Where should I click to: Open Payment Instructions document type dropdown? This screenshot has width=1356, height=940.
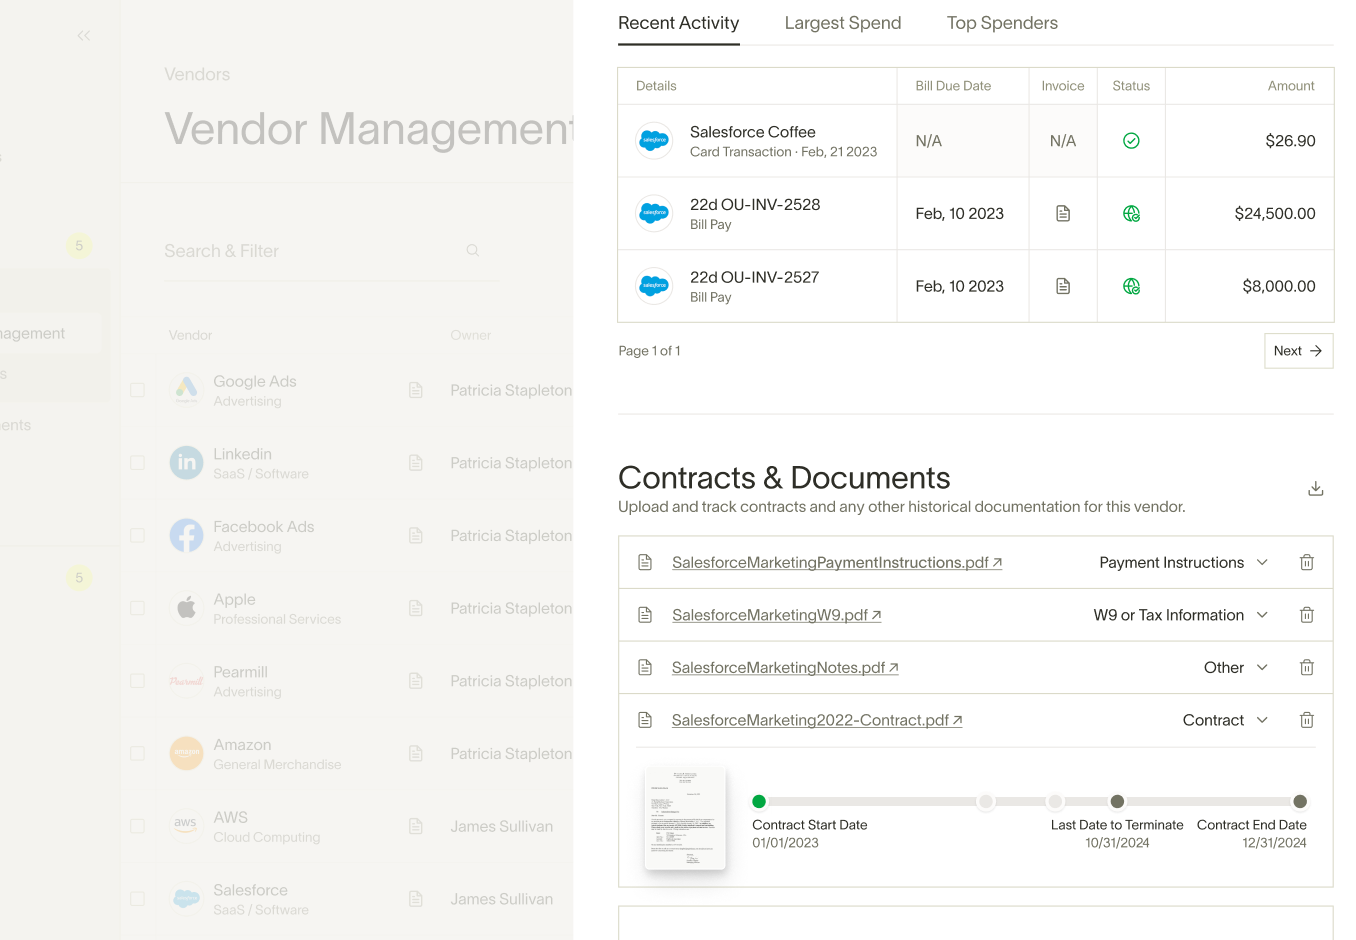1184,563
